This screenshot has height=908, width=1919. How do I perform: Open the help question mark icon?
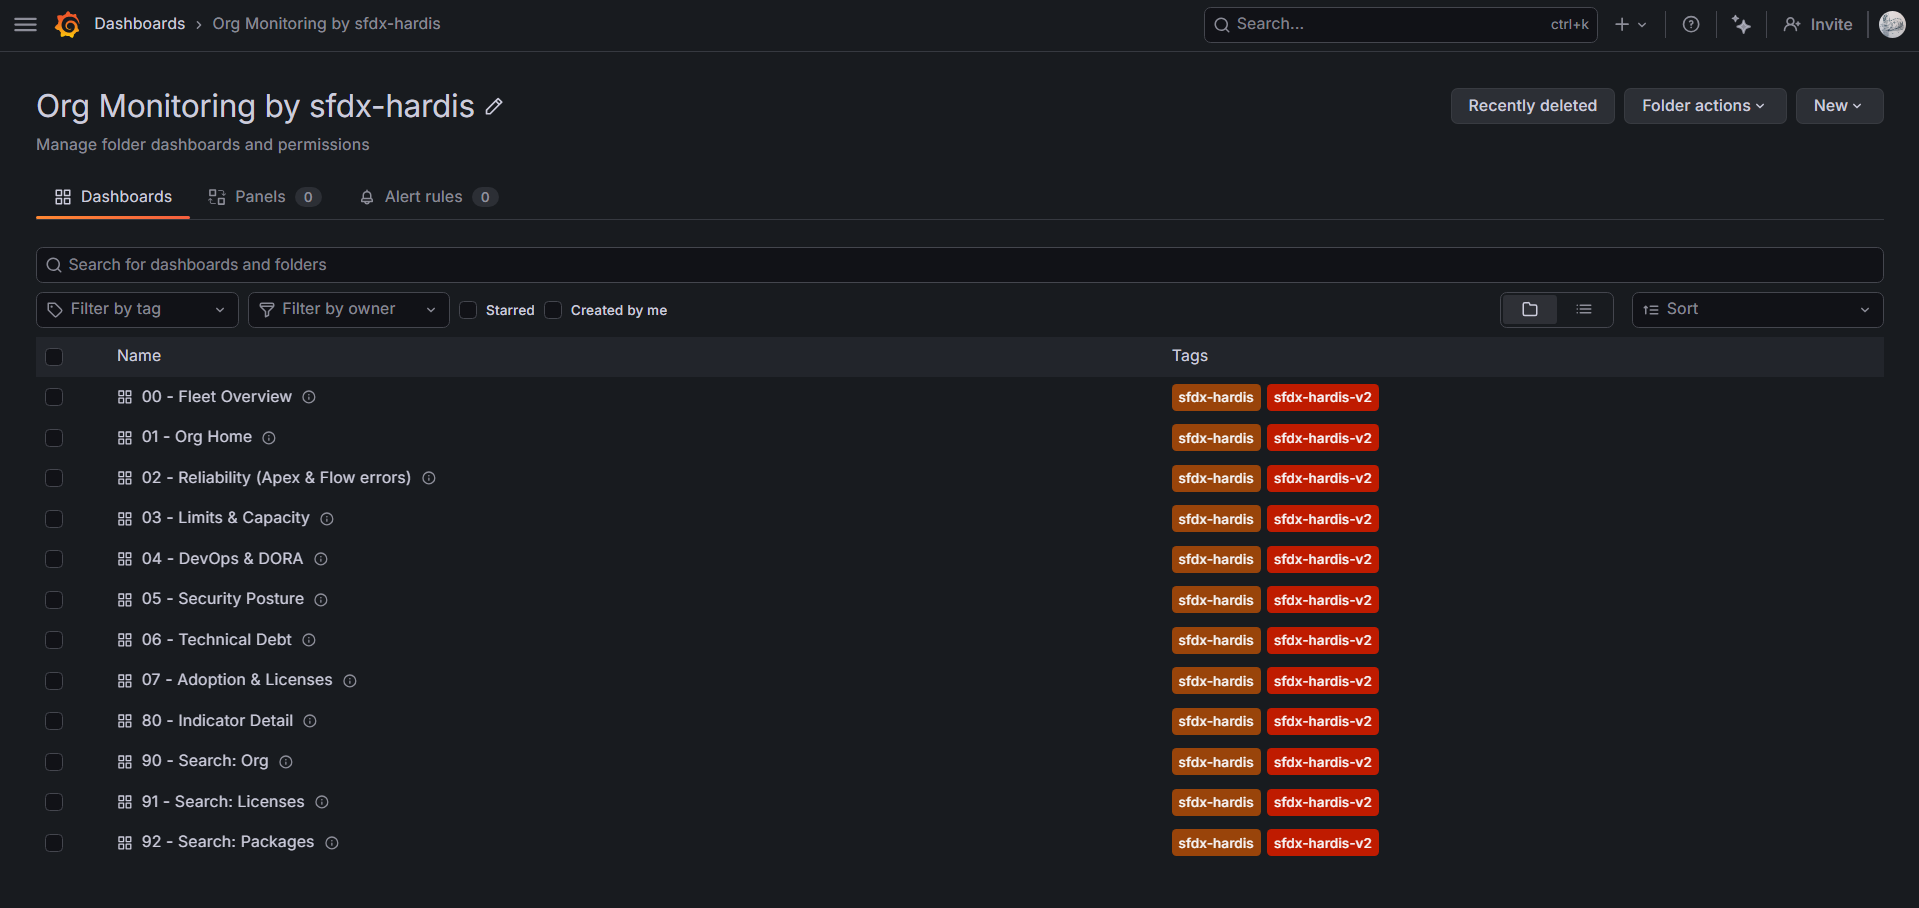click(x=1691, y=24)
